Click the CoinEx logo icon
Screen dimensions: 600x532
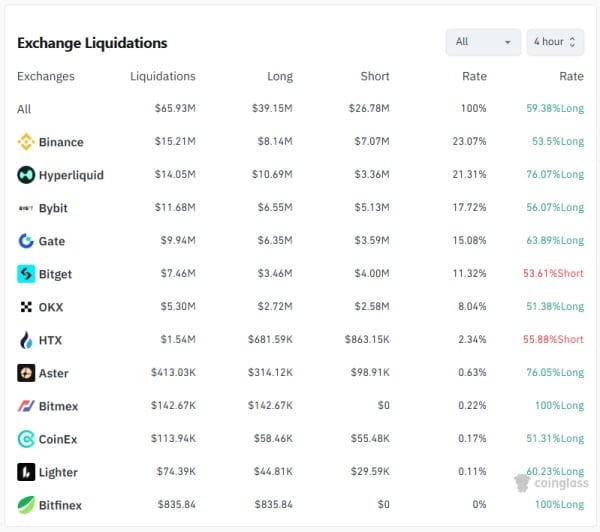[26, 439]
